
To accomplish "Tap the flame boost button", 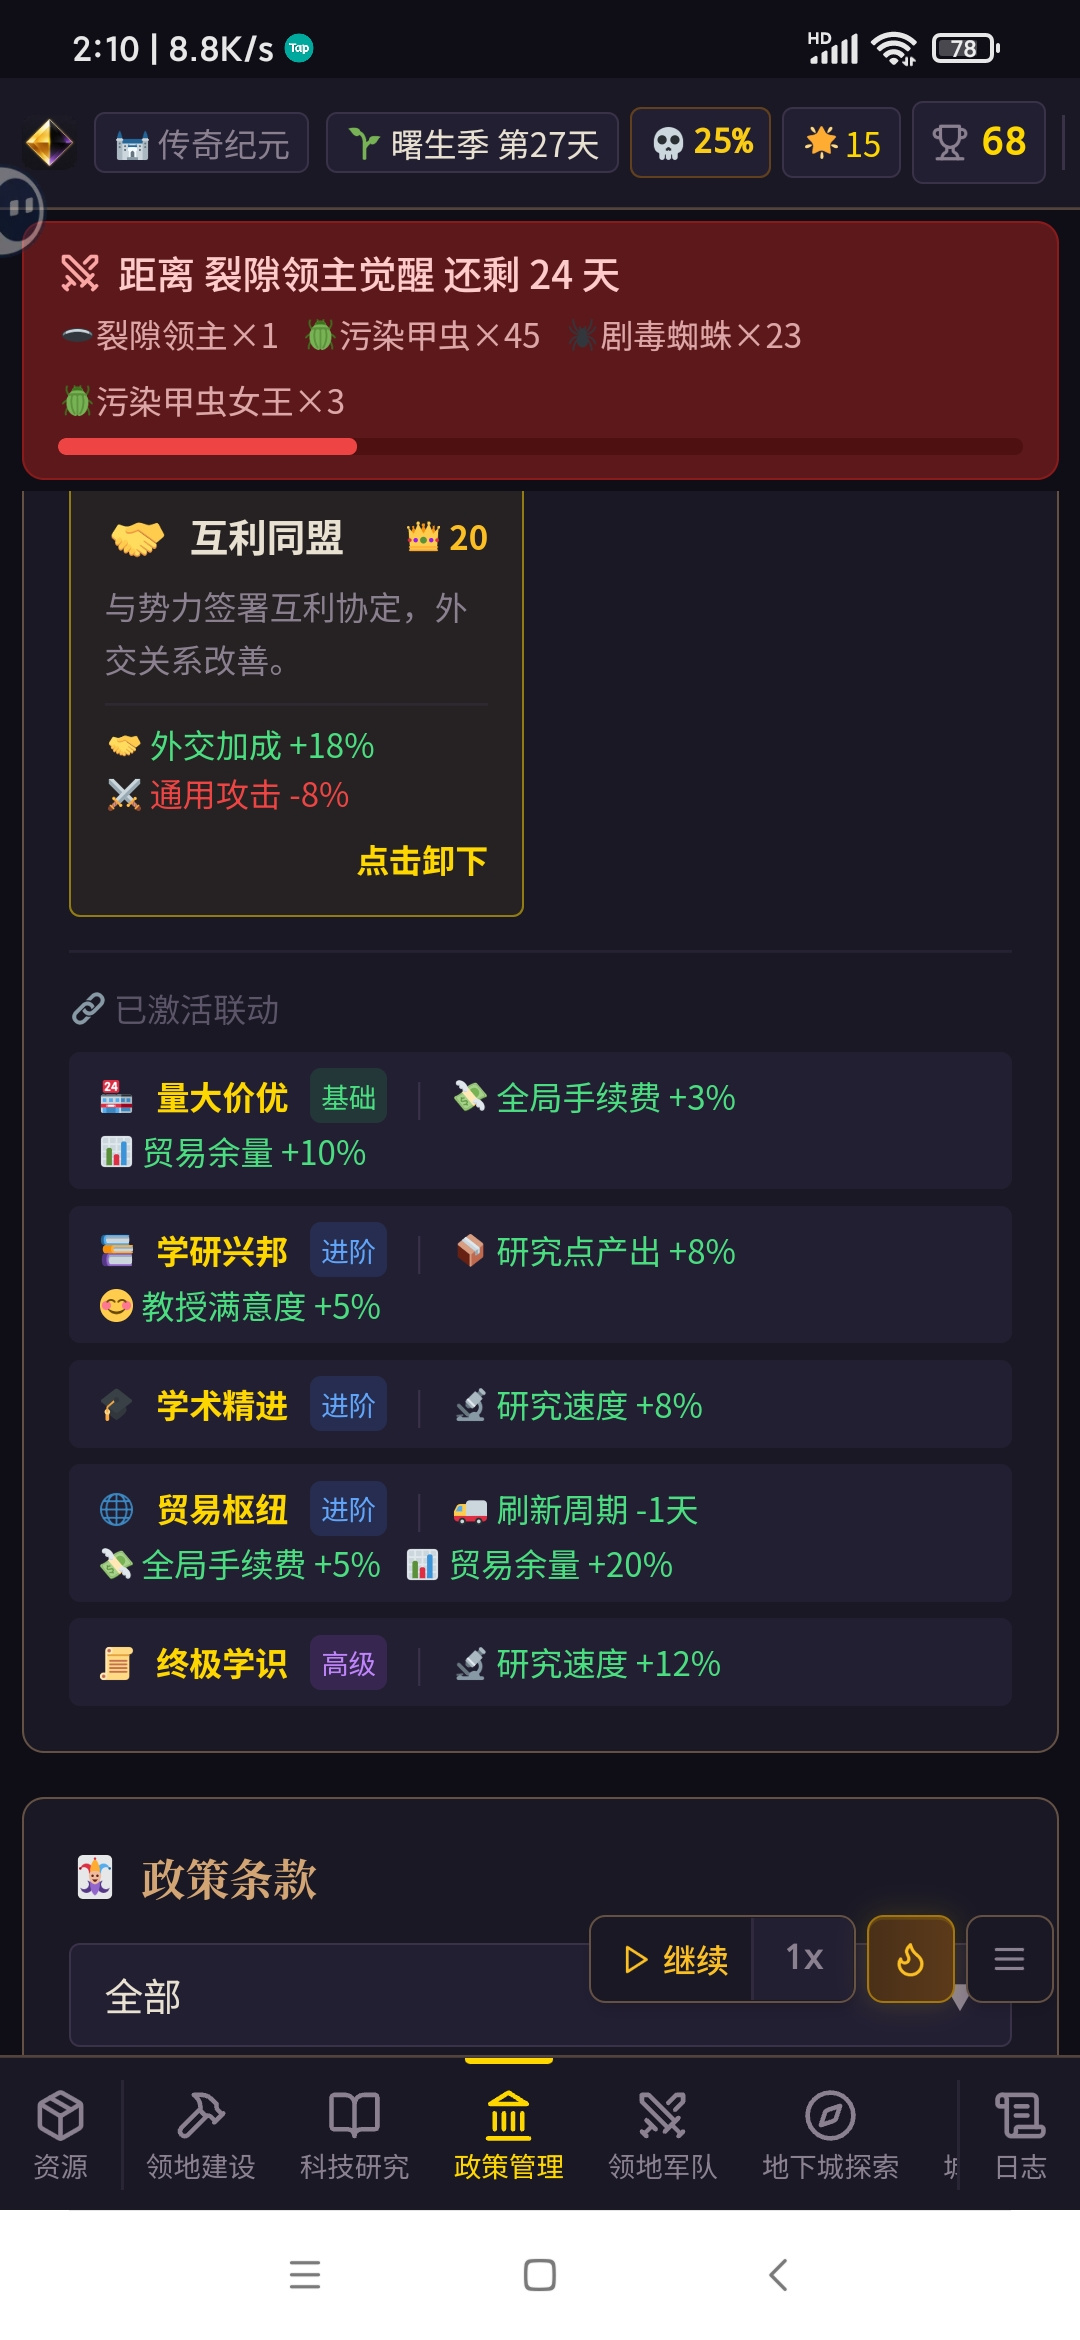I will tap(910, 1959).
